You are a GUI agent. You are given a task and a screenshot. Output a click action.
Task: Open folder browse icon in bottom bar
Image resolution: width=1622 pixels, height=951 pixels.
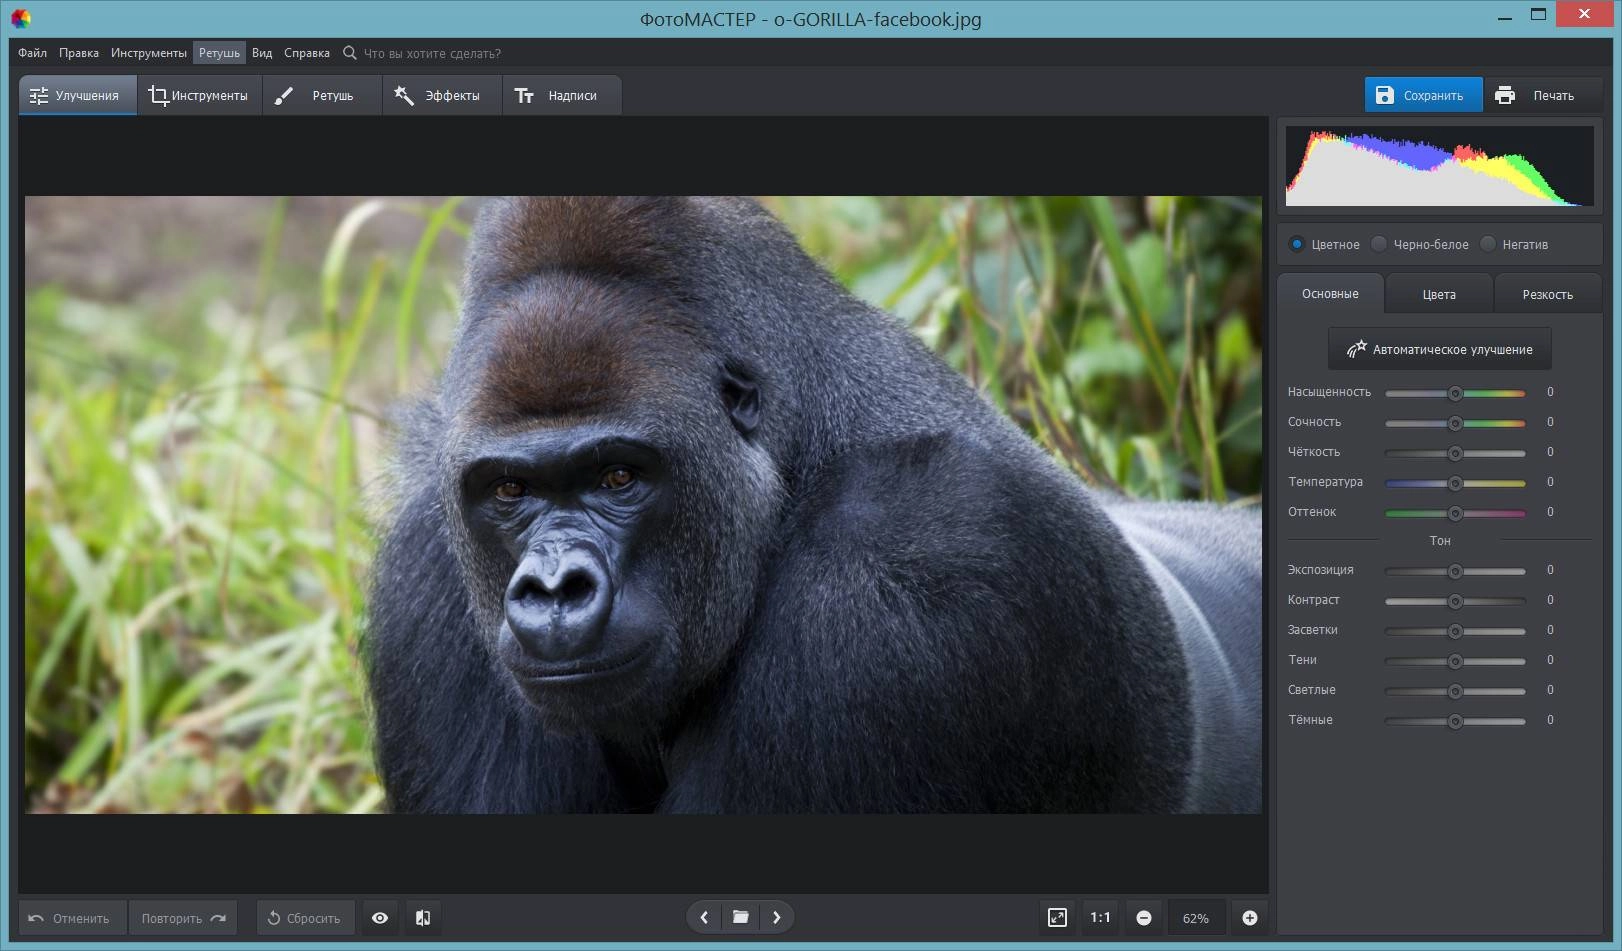(741, 917)
